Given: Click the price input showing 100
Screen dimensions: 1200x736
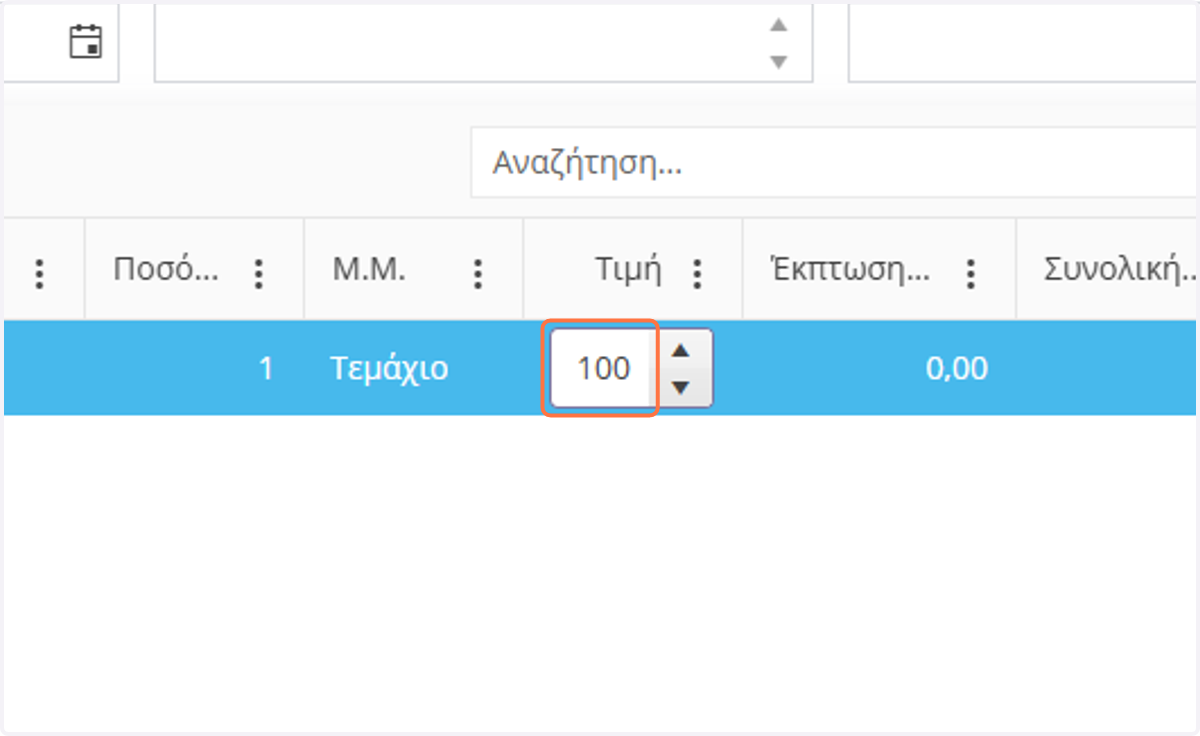Looking at the screenshot, I should (603, 368).
